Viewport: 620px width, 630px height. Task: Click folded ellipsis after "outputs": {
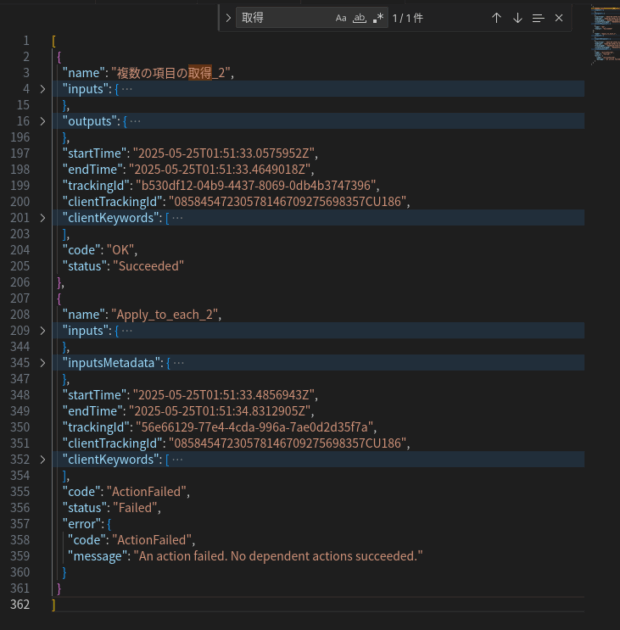point(135,121)
